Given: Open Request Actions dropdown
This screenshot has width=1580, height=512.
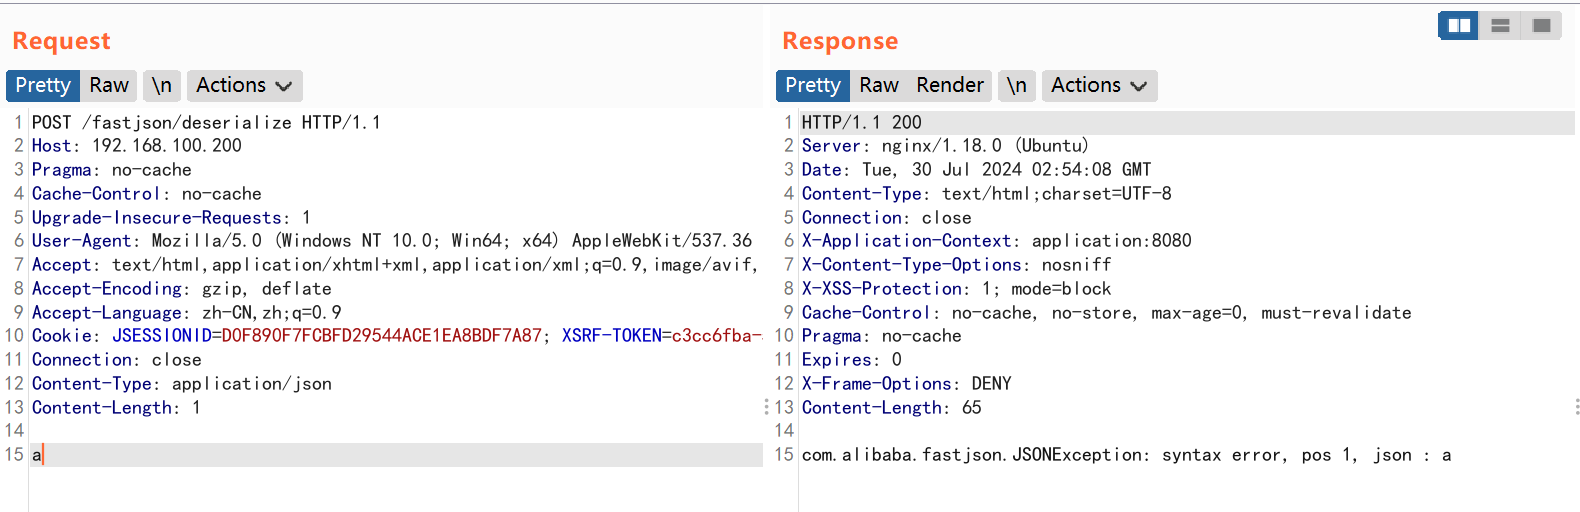Looking at the screenshot, I should pos(244,85).
